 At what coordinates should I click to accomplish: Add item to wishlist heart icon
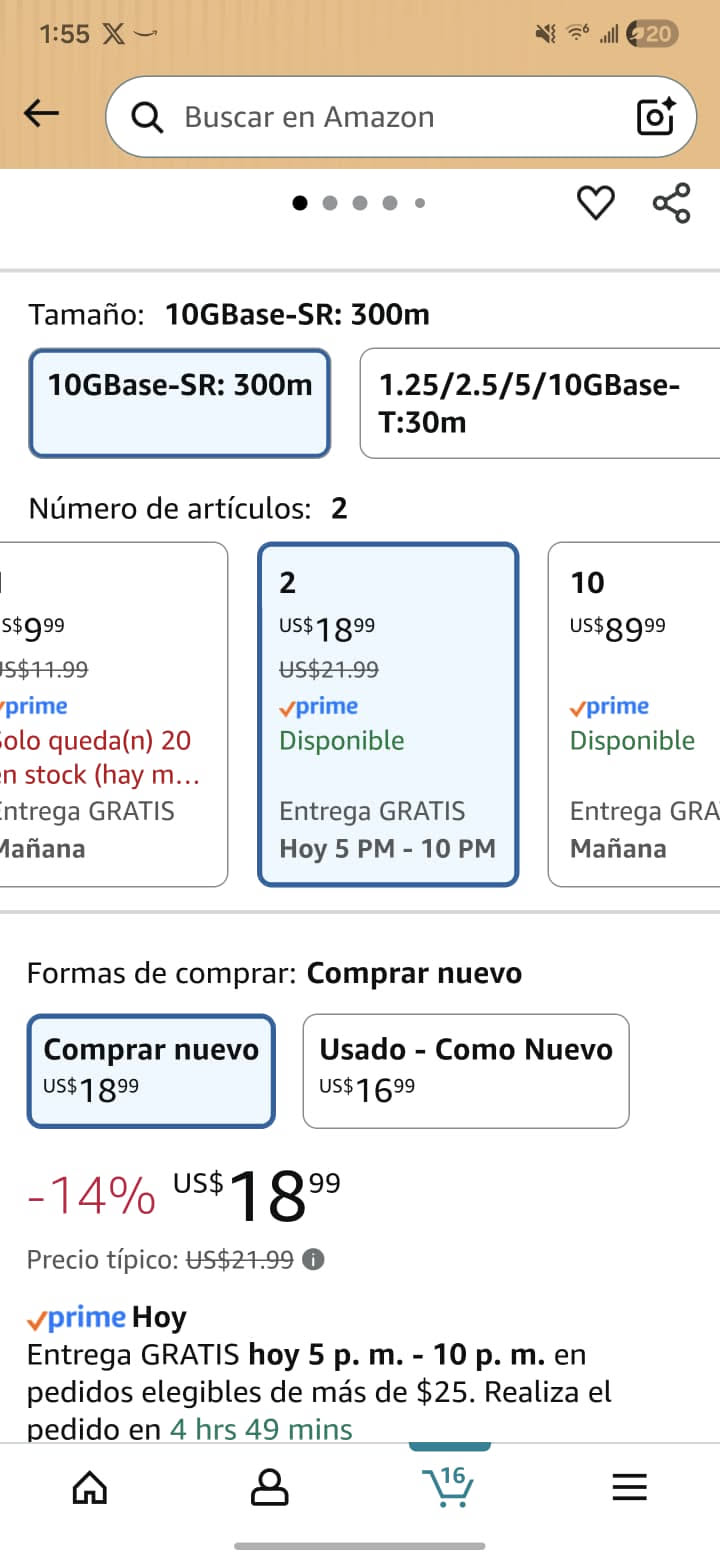click(x=596, y=203)
